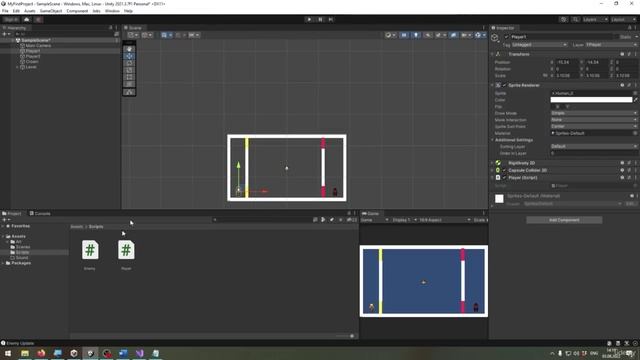The width and height of the screenshot is (640, 360).
Task: Toggle Capsule Collider 2D enabled checkbox
Action: coord(504,170)
